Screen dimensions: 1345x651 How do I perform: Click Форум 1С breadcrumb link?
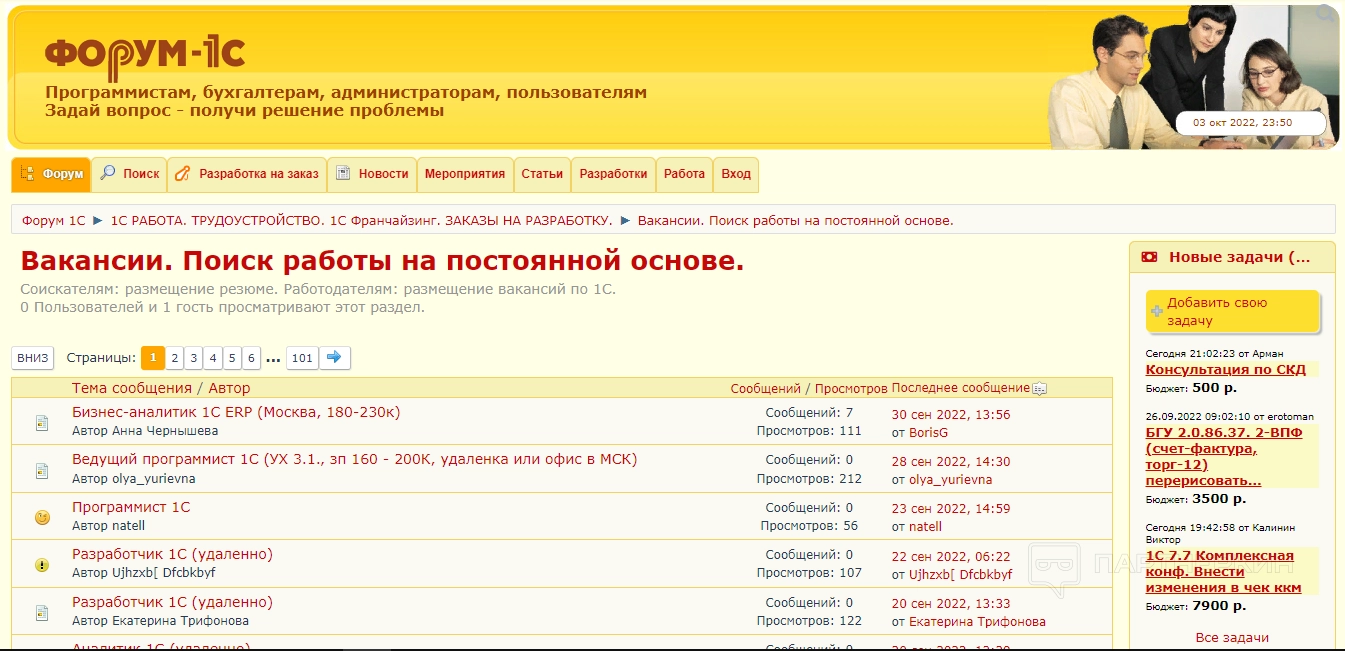coord(54,220)
